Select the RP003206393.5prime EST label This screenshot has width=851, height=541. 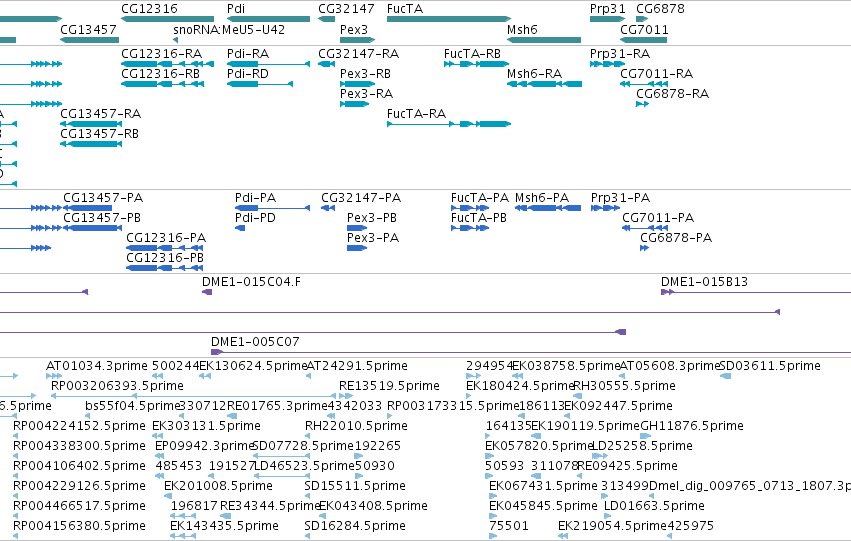click(x=117, y=386)
